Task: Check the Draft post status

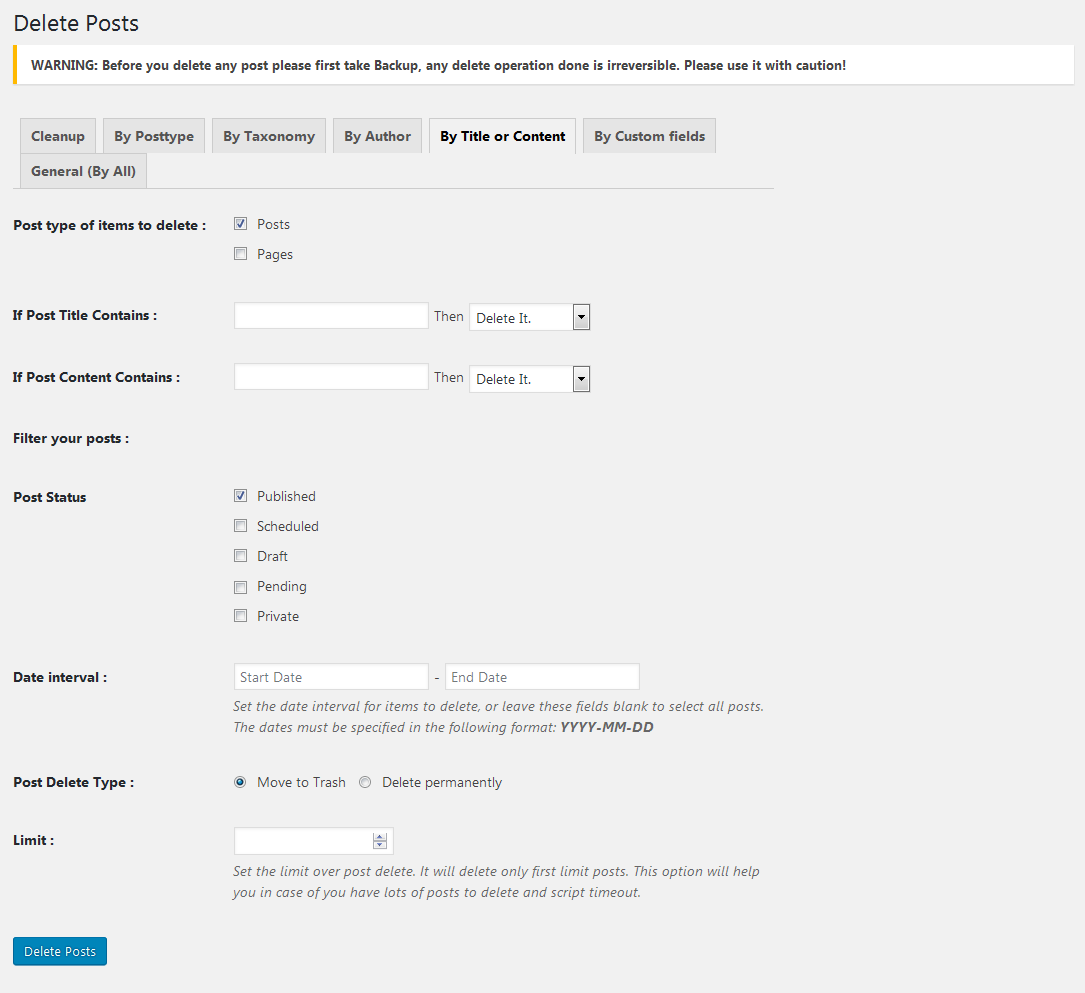Action: click(x=240, y=556)
